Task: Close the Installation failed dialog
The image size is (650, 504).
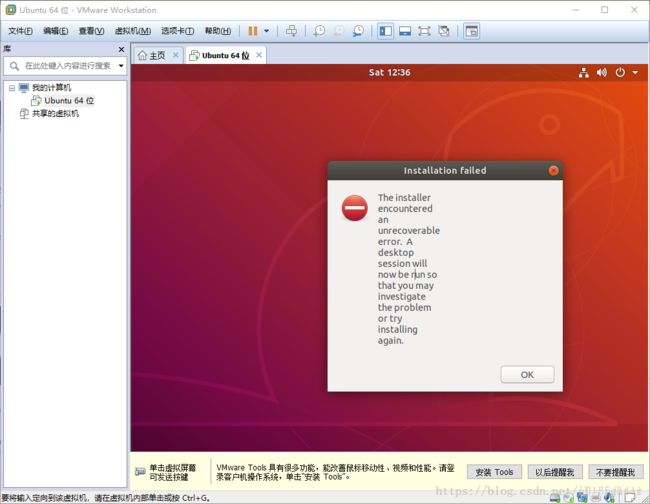Action: [553, 171]
